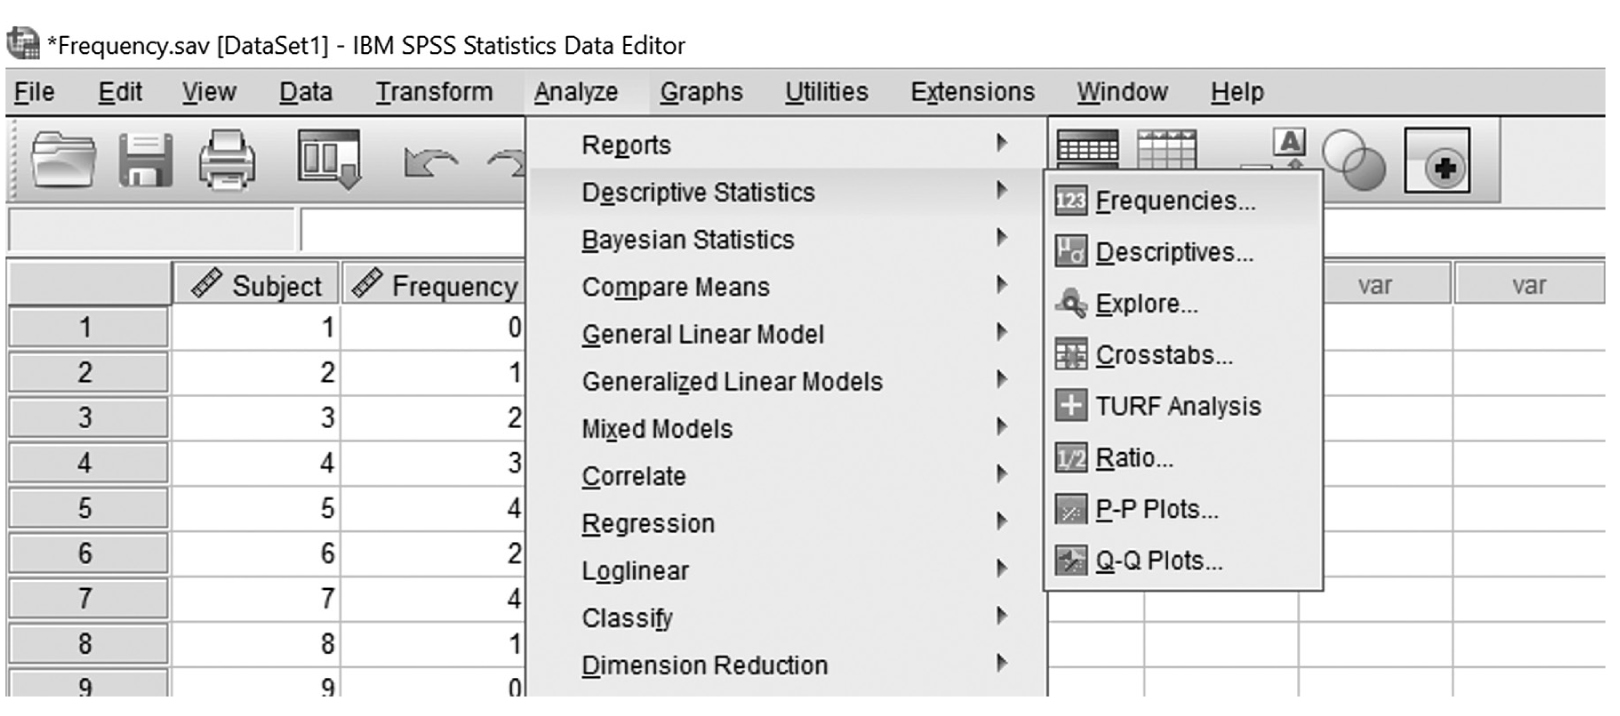1620x716 pixels.
Task: Click the Save floppy disk icon
Action: [x=146, y=160]
